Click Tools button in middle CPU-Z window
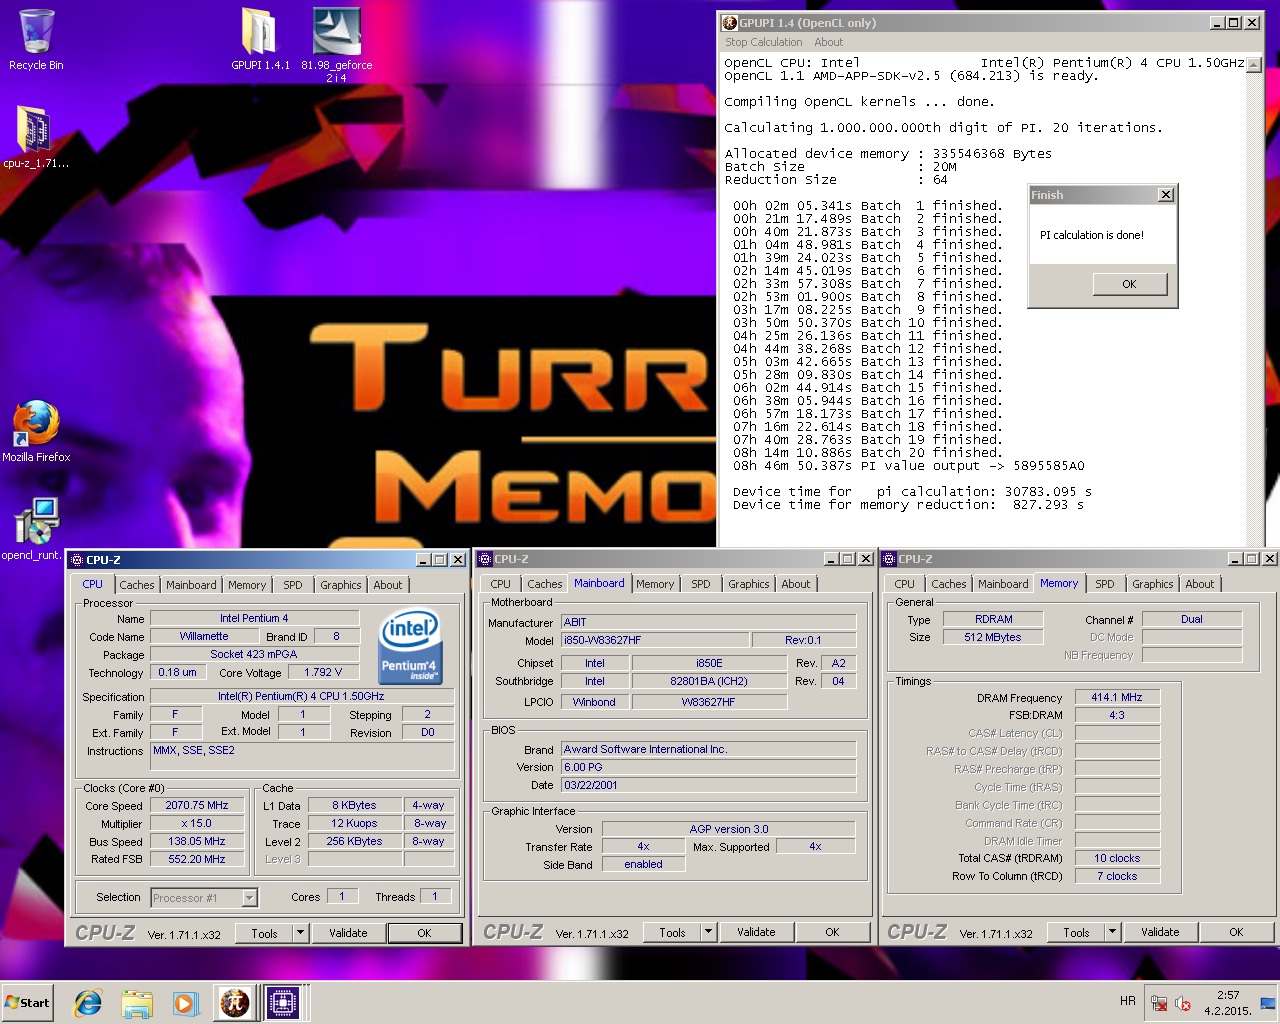This screenshot has width=1280, height=1024. tap(672, 932)
